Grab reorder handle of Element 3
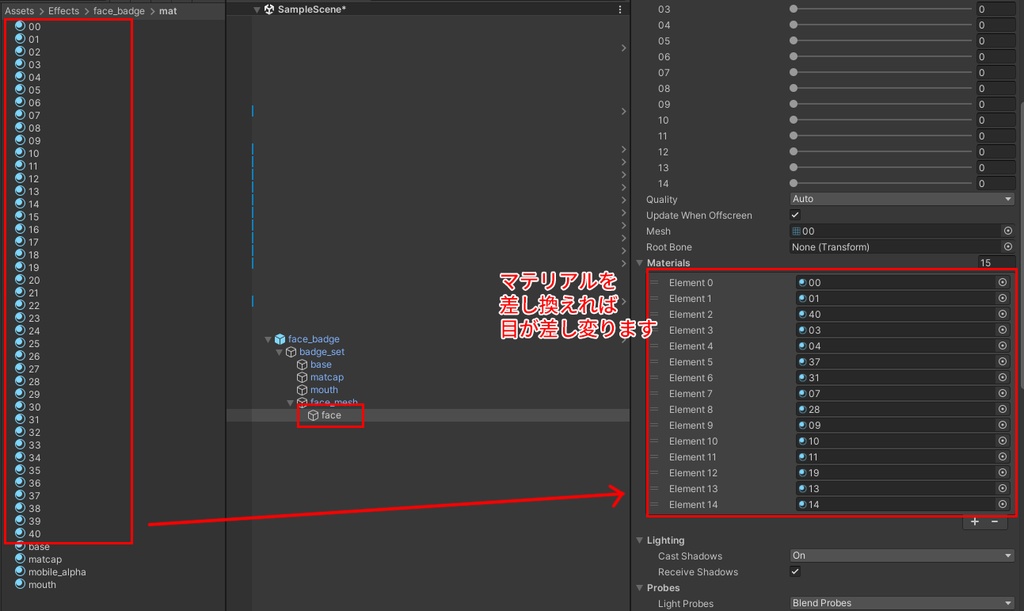Image resolution: width=1024 pixels, height=611 pixels. [x=654, y=330]
